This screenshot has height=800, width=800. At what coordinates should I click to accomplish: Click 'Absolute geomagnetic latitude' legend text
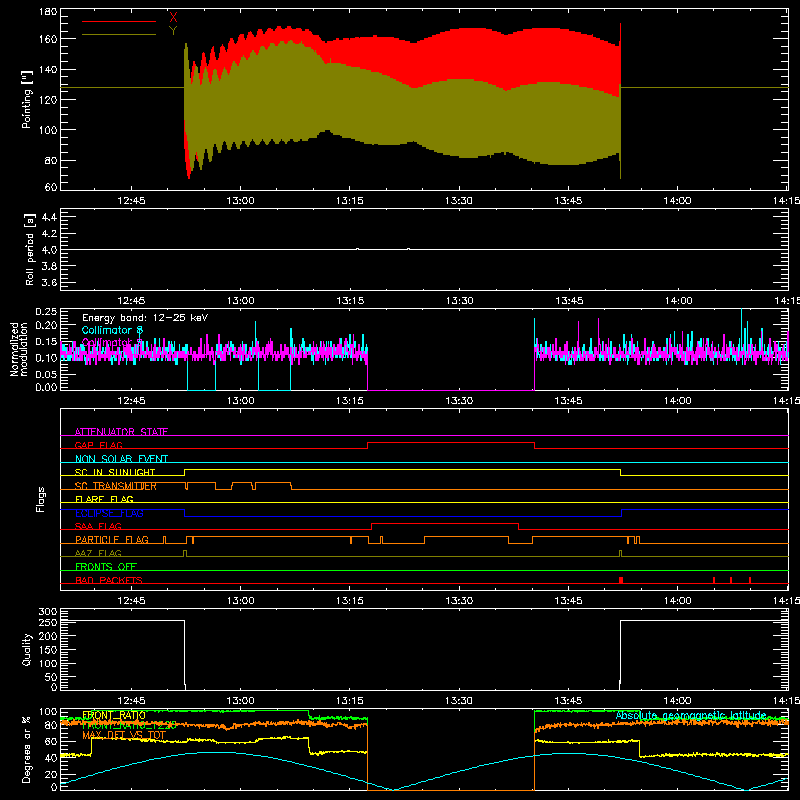691,715
